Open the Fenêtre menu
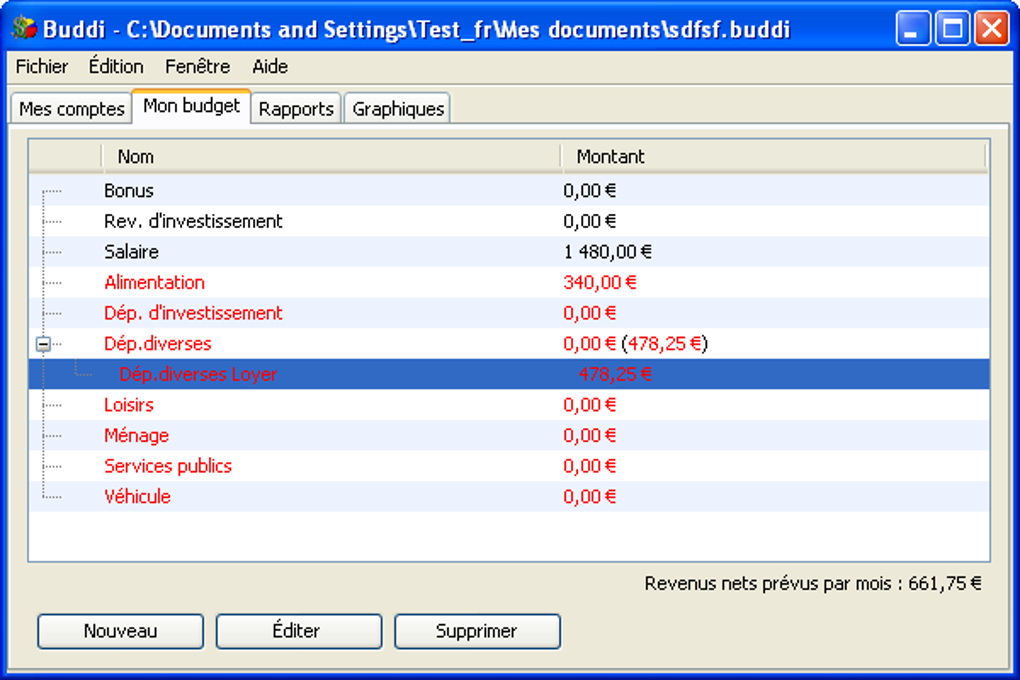 [x=198, y=67]
